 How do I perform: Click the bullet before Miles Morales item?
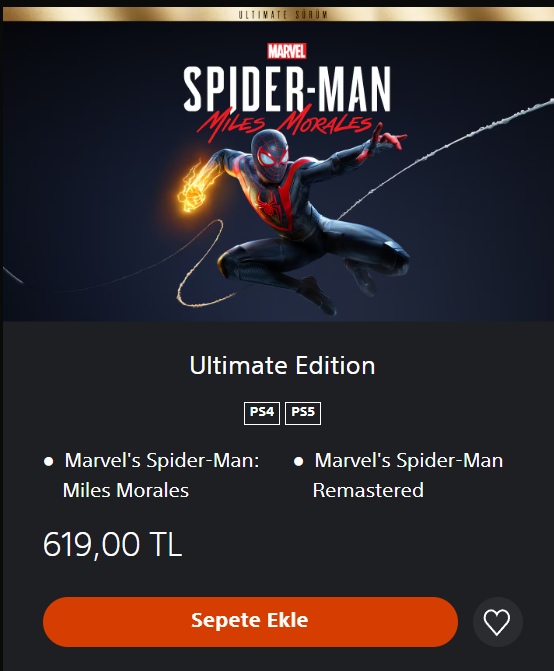(x=48, y=461)
